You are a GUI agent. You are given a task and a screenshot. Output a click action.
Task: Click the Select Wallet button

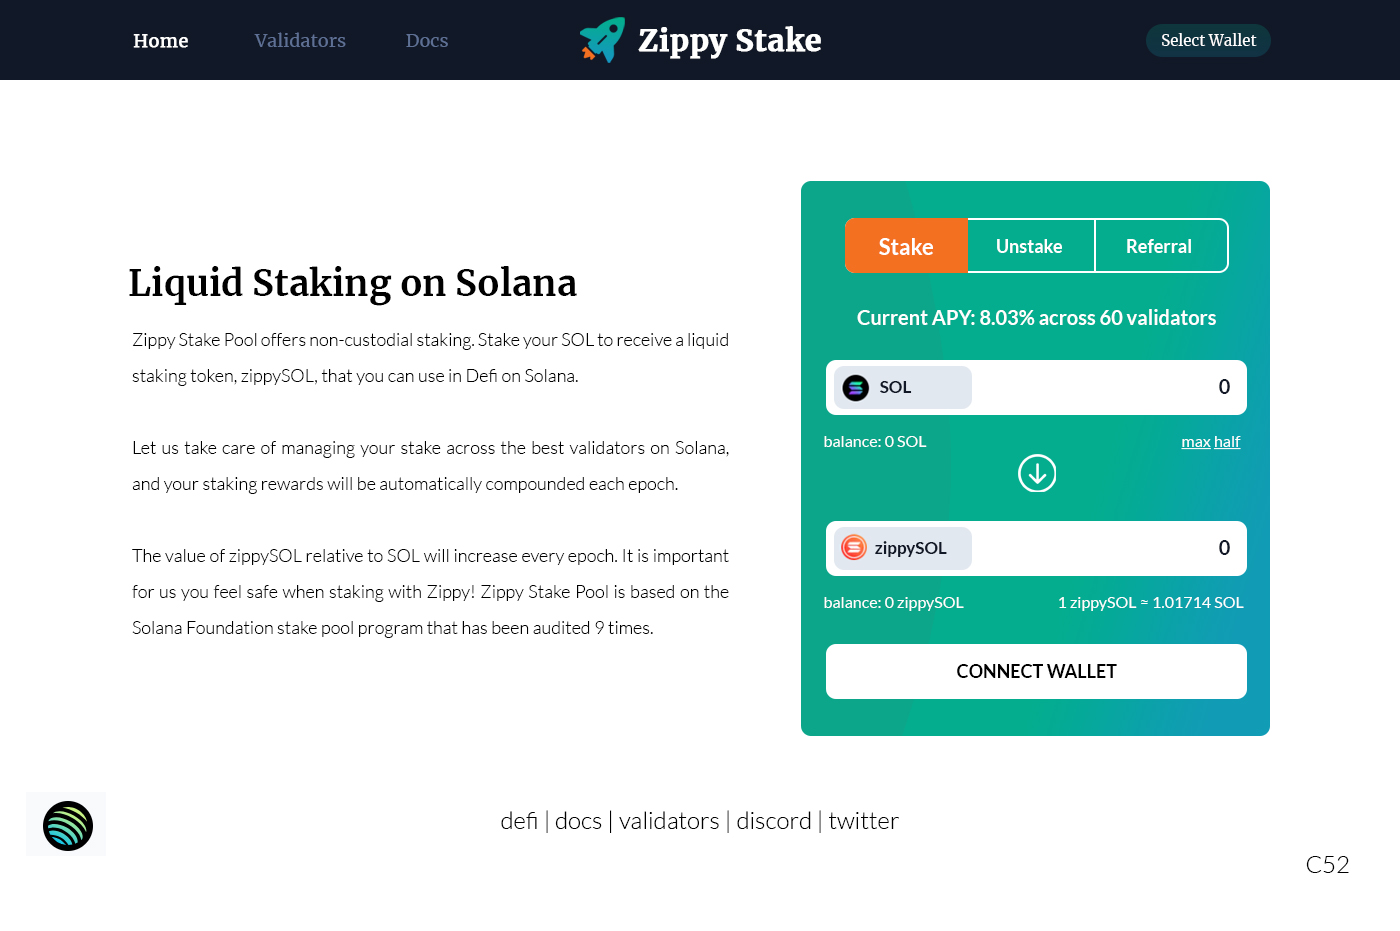click(x=1208, y=40)
